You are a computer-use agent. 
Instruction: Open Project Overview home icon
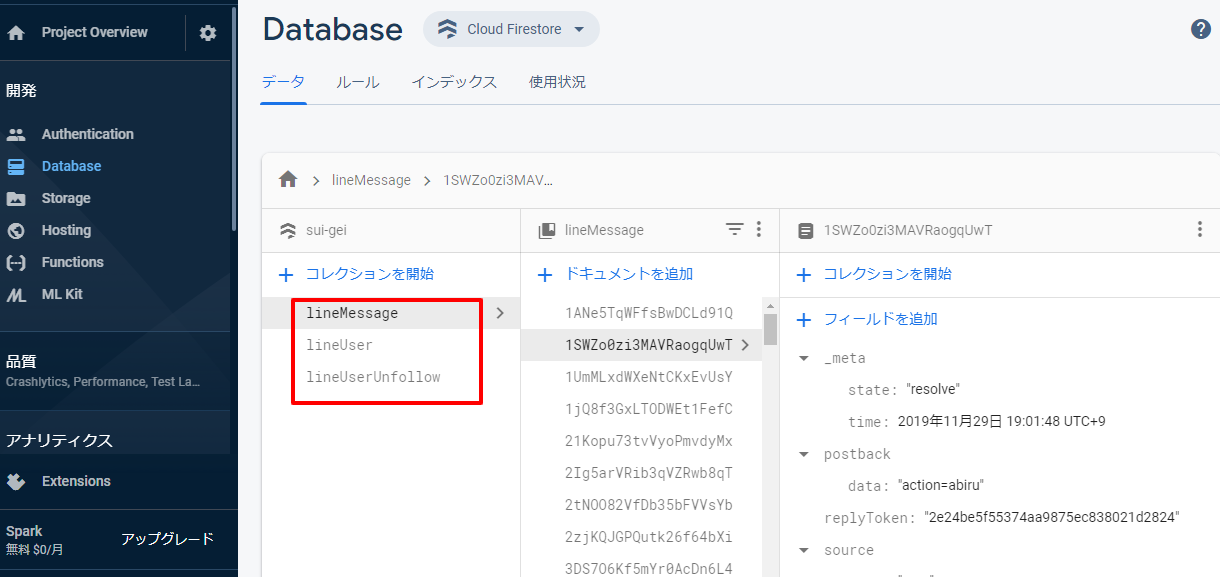coord(16,33)
